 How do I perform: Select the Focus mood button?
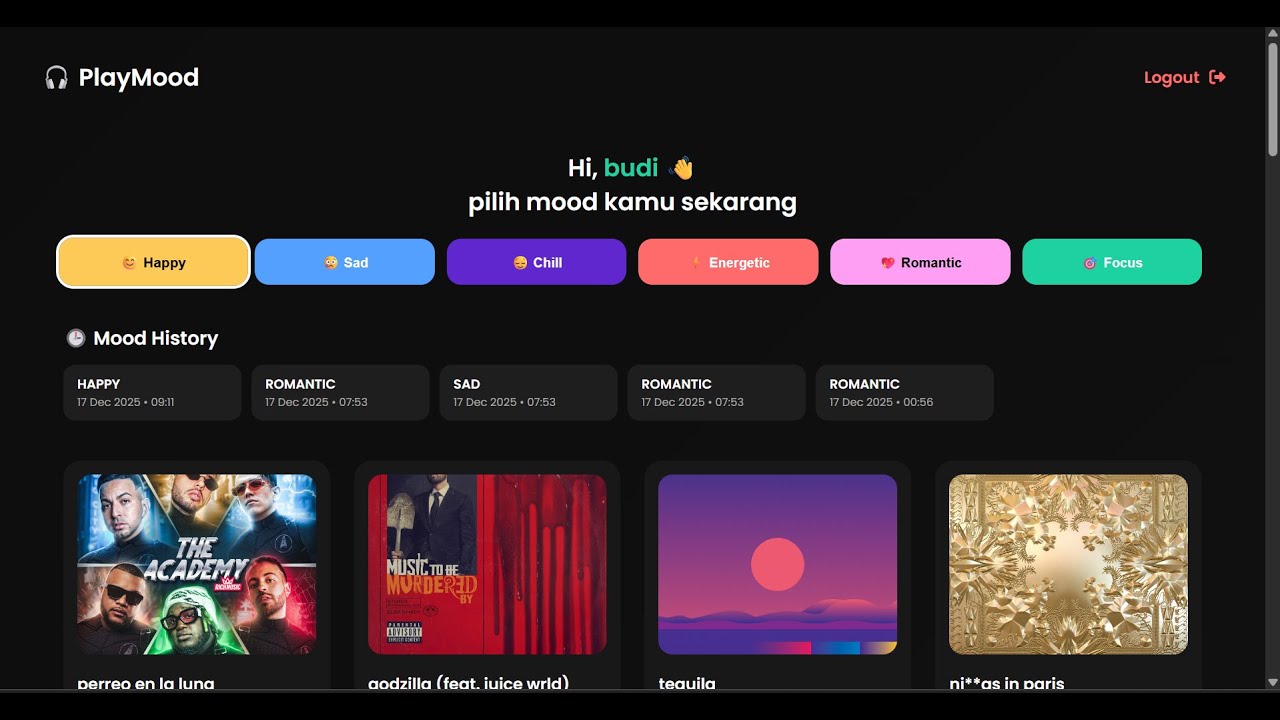[x=1112, y=262]
